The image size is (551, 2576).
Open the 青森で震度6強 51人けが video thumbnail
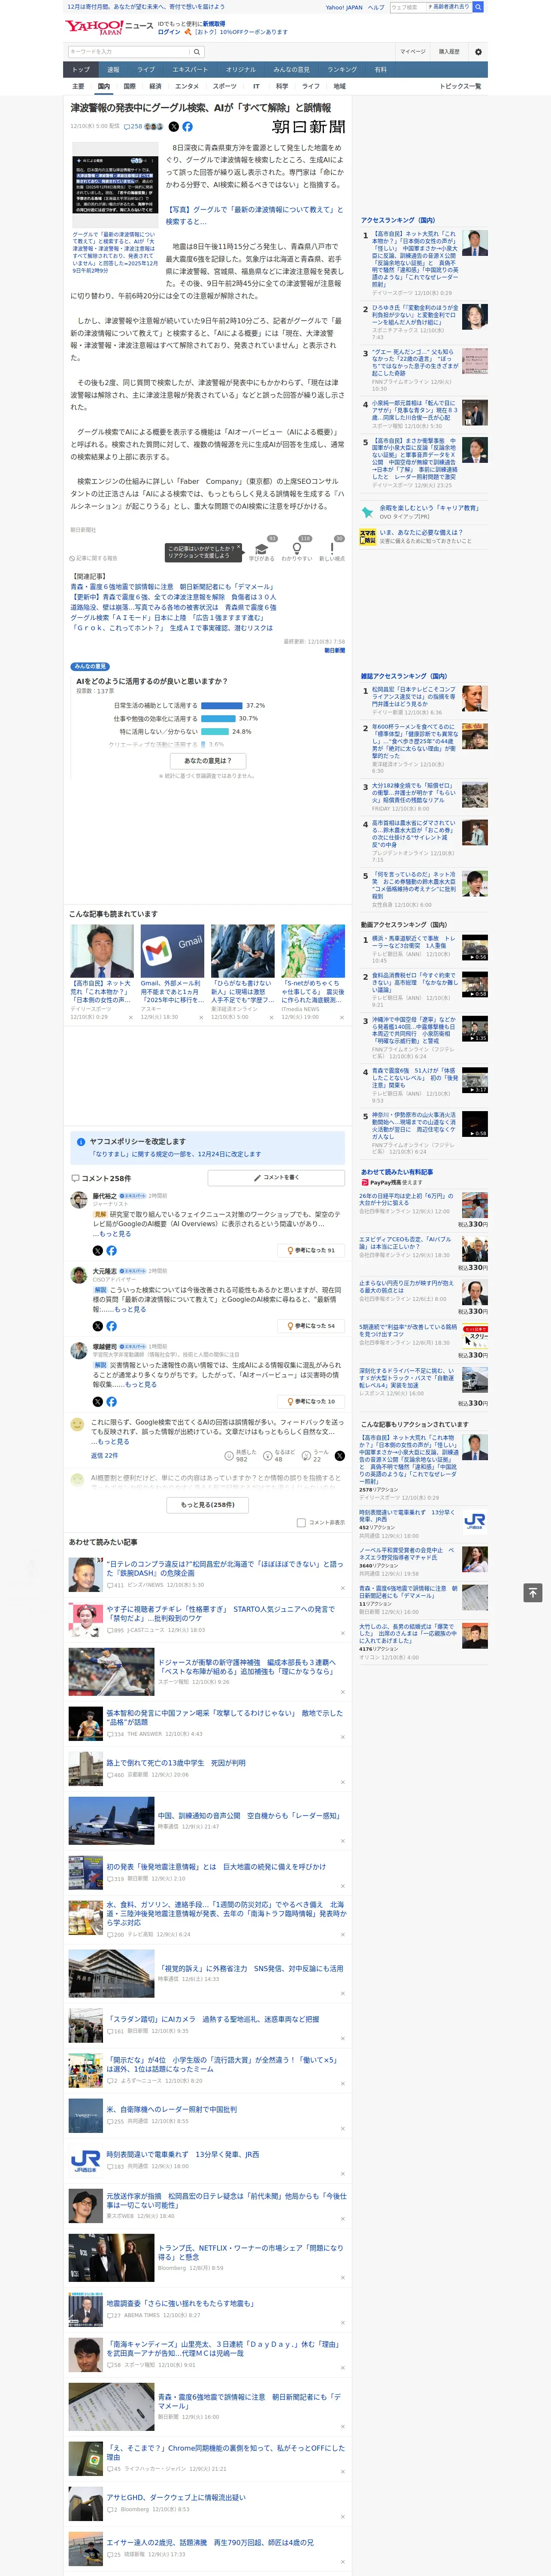click(474, 1080)
